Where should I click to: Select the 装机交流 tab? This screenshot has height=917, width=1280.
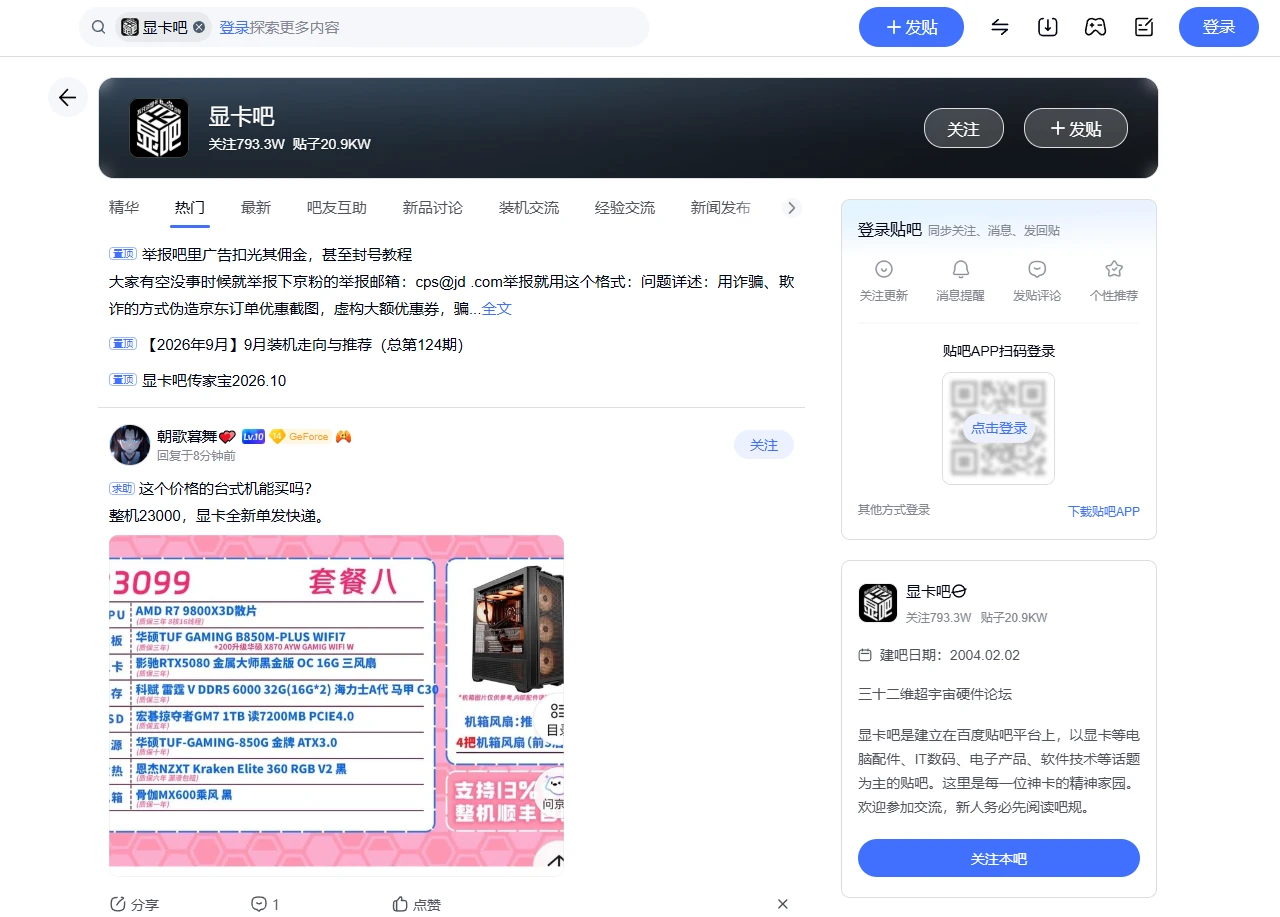(x=529, y=208)
